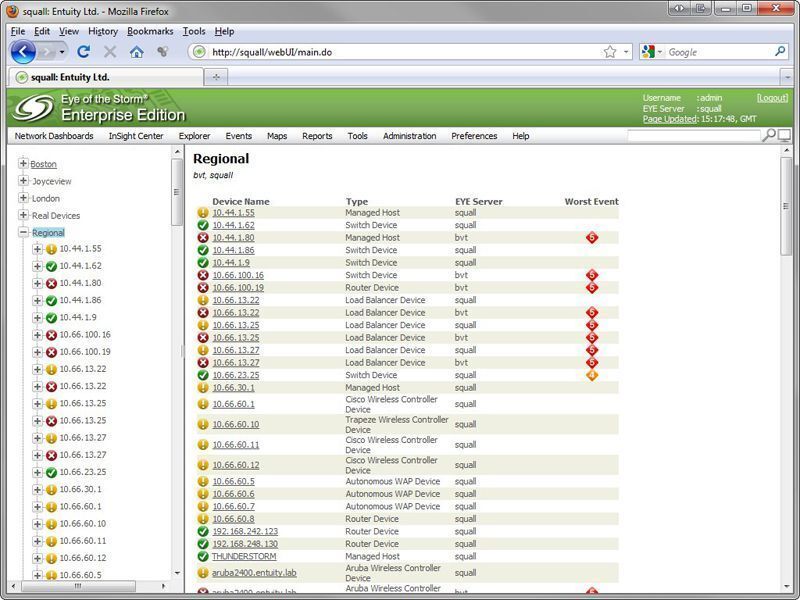Image resolution: width=800 pixels, height=600 pixels.
Task: Click the Logout link
Action: [772, 98]
